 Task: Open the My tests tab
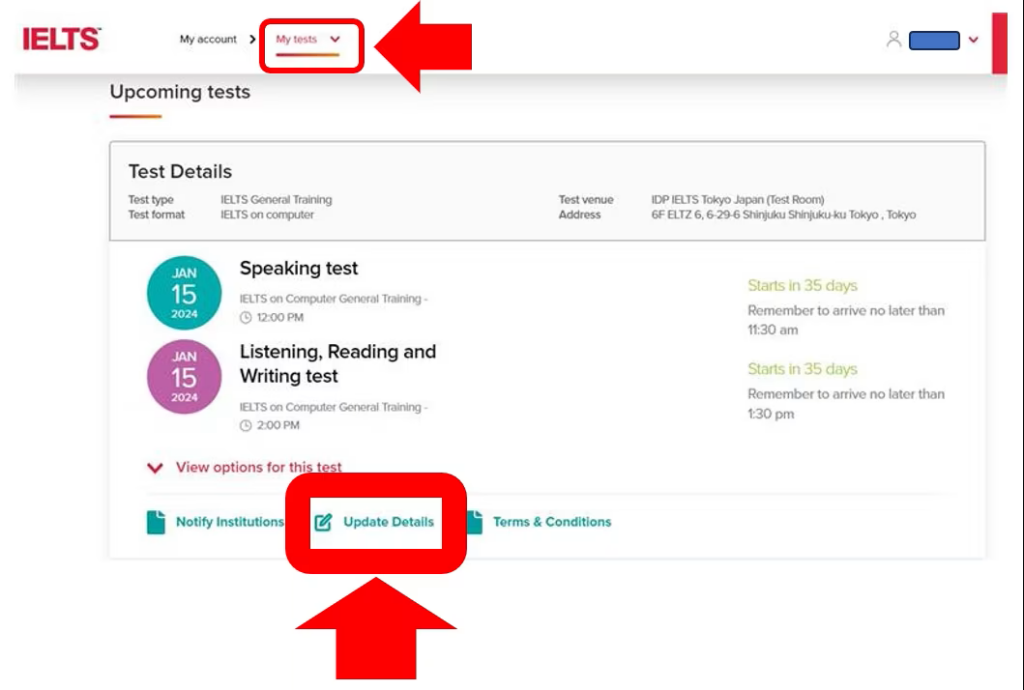pos(297,40)
